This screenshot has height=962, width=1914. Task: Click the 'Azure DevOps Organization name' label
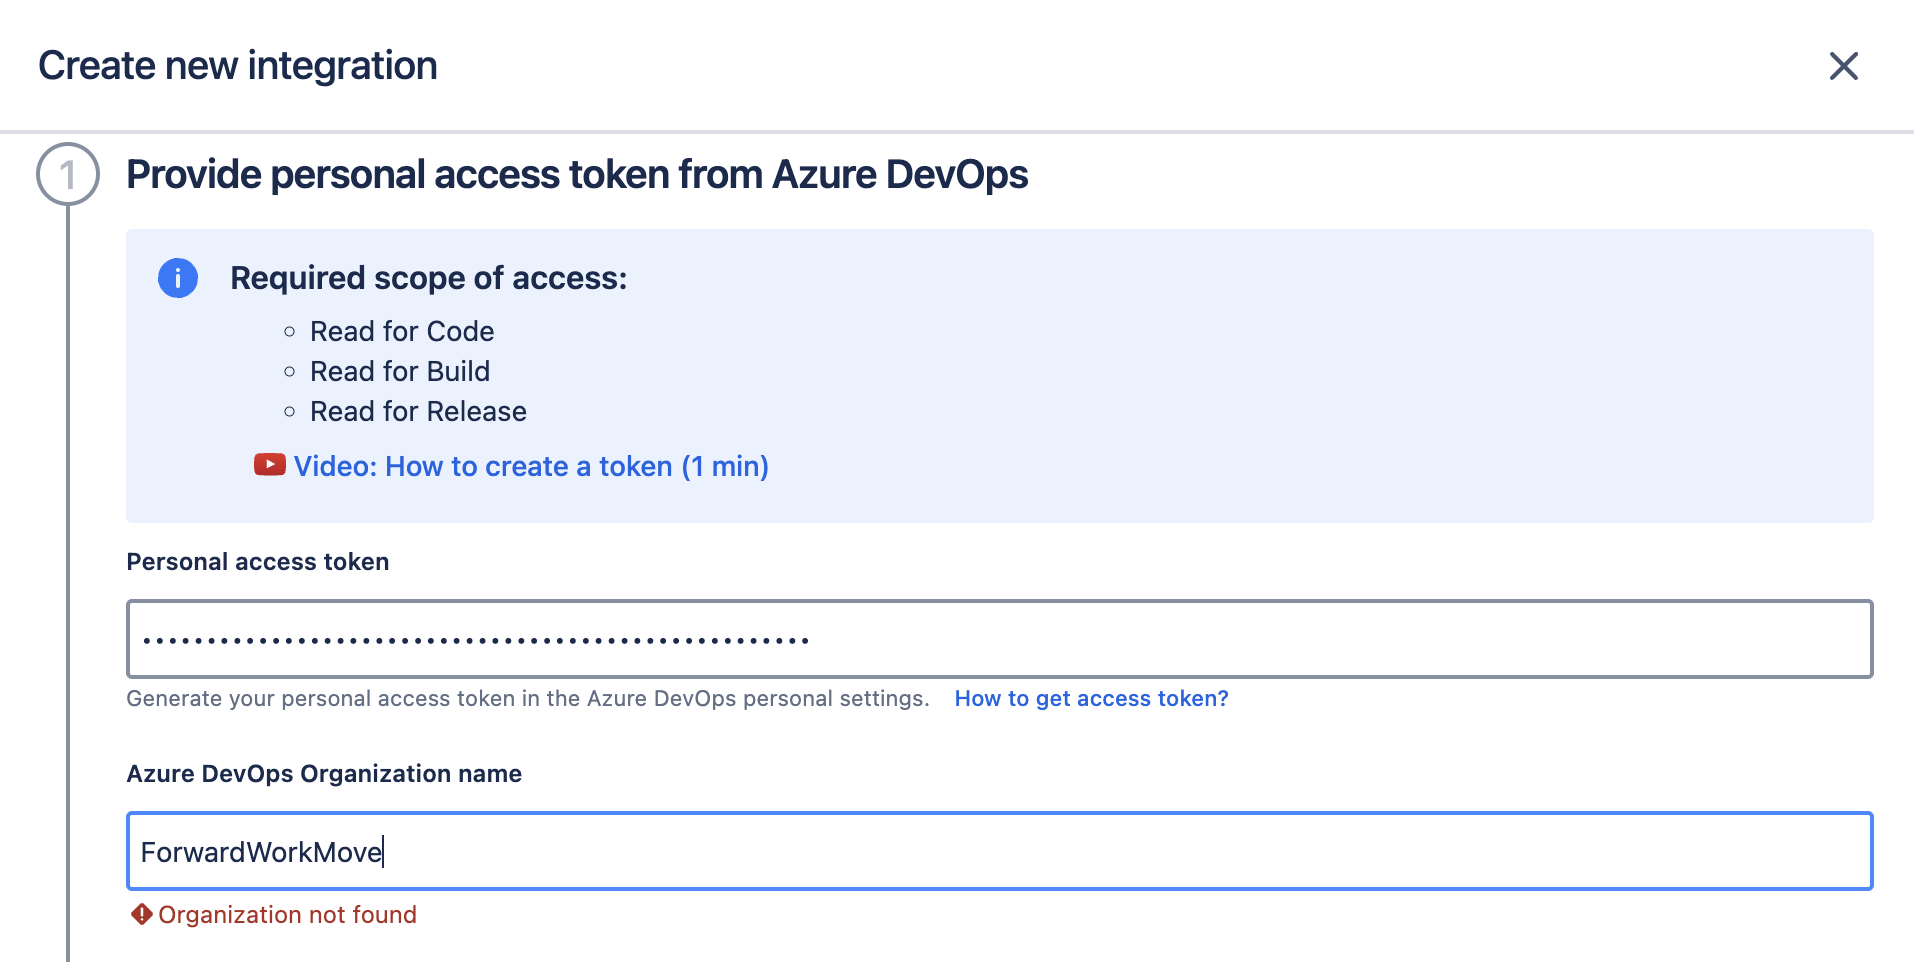point(324,774)
